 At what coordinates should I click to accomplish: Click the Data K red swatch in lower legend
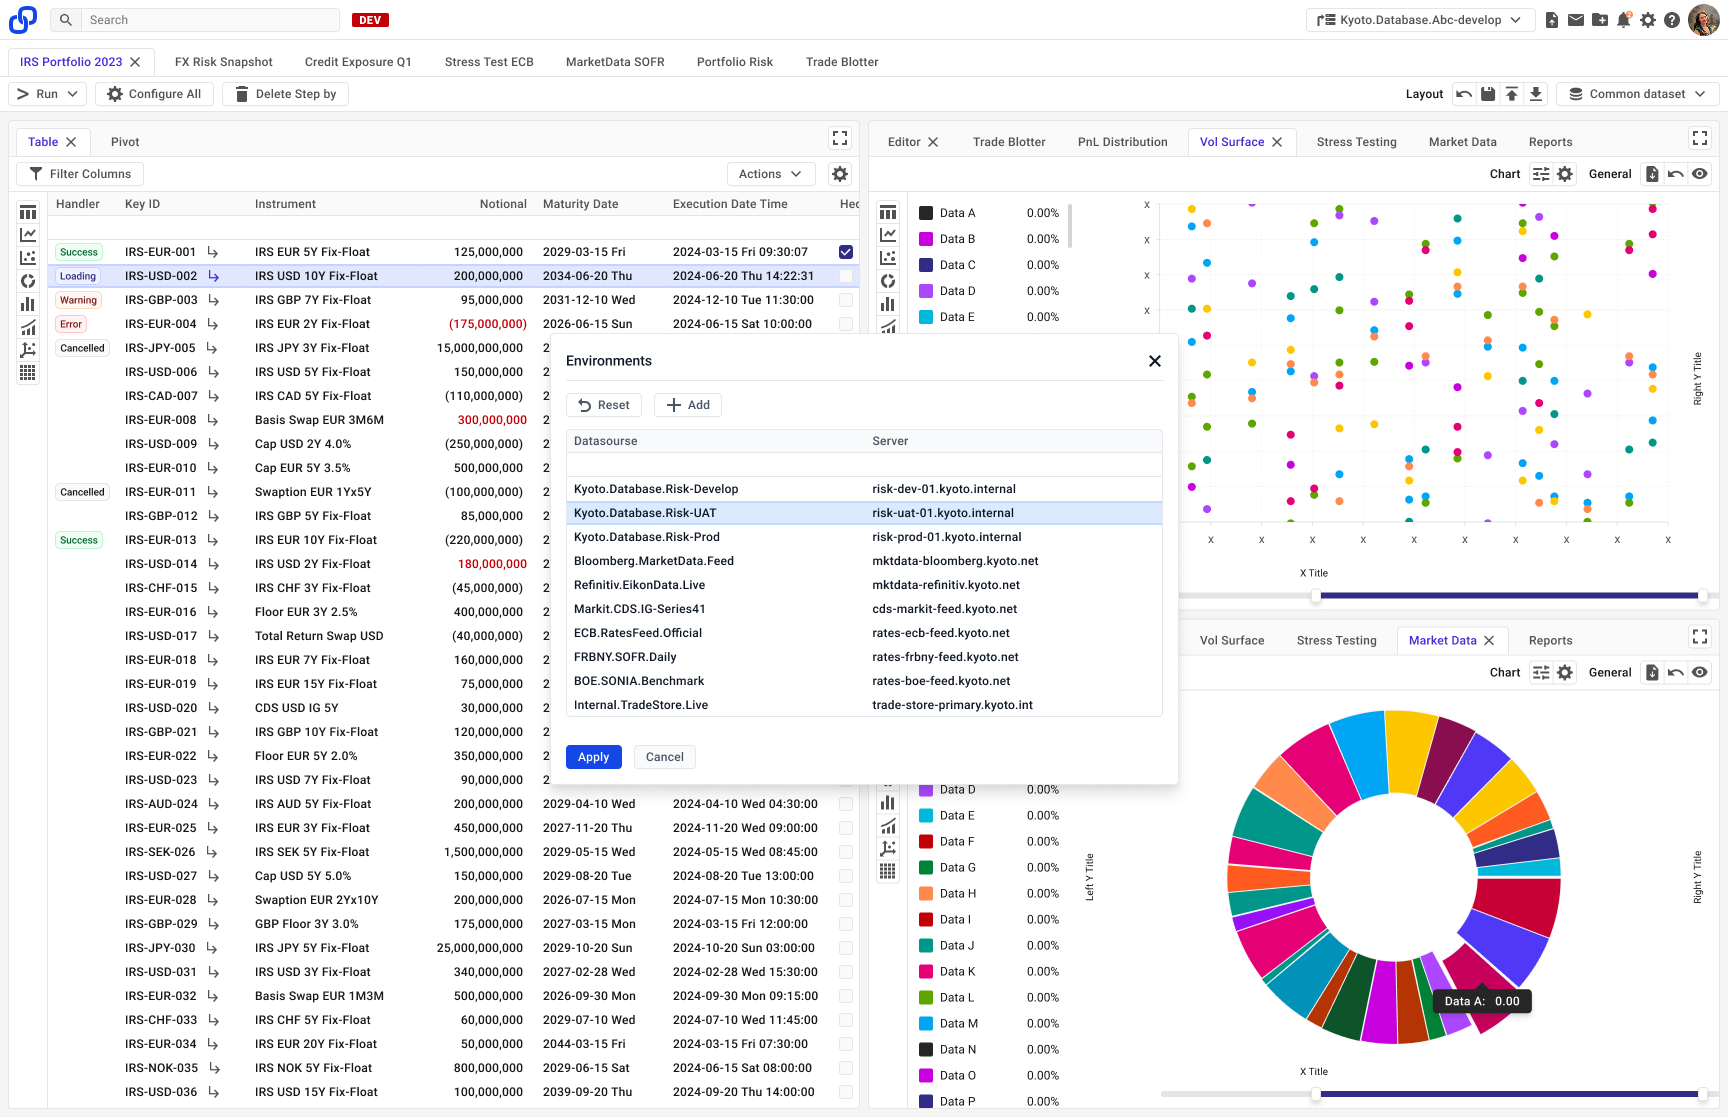click(926, 972)
